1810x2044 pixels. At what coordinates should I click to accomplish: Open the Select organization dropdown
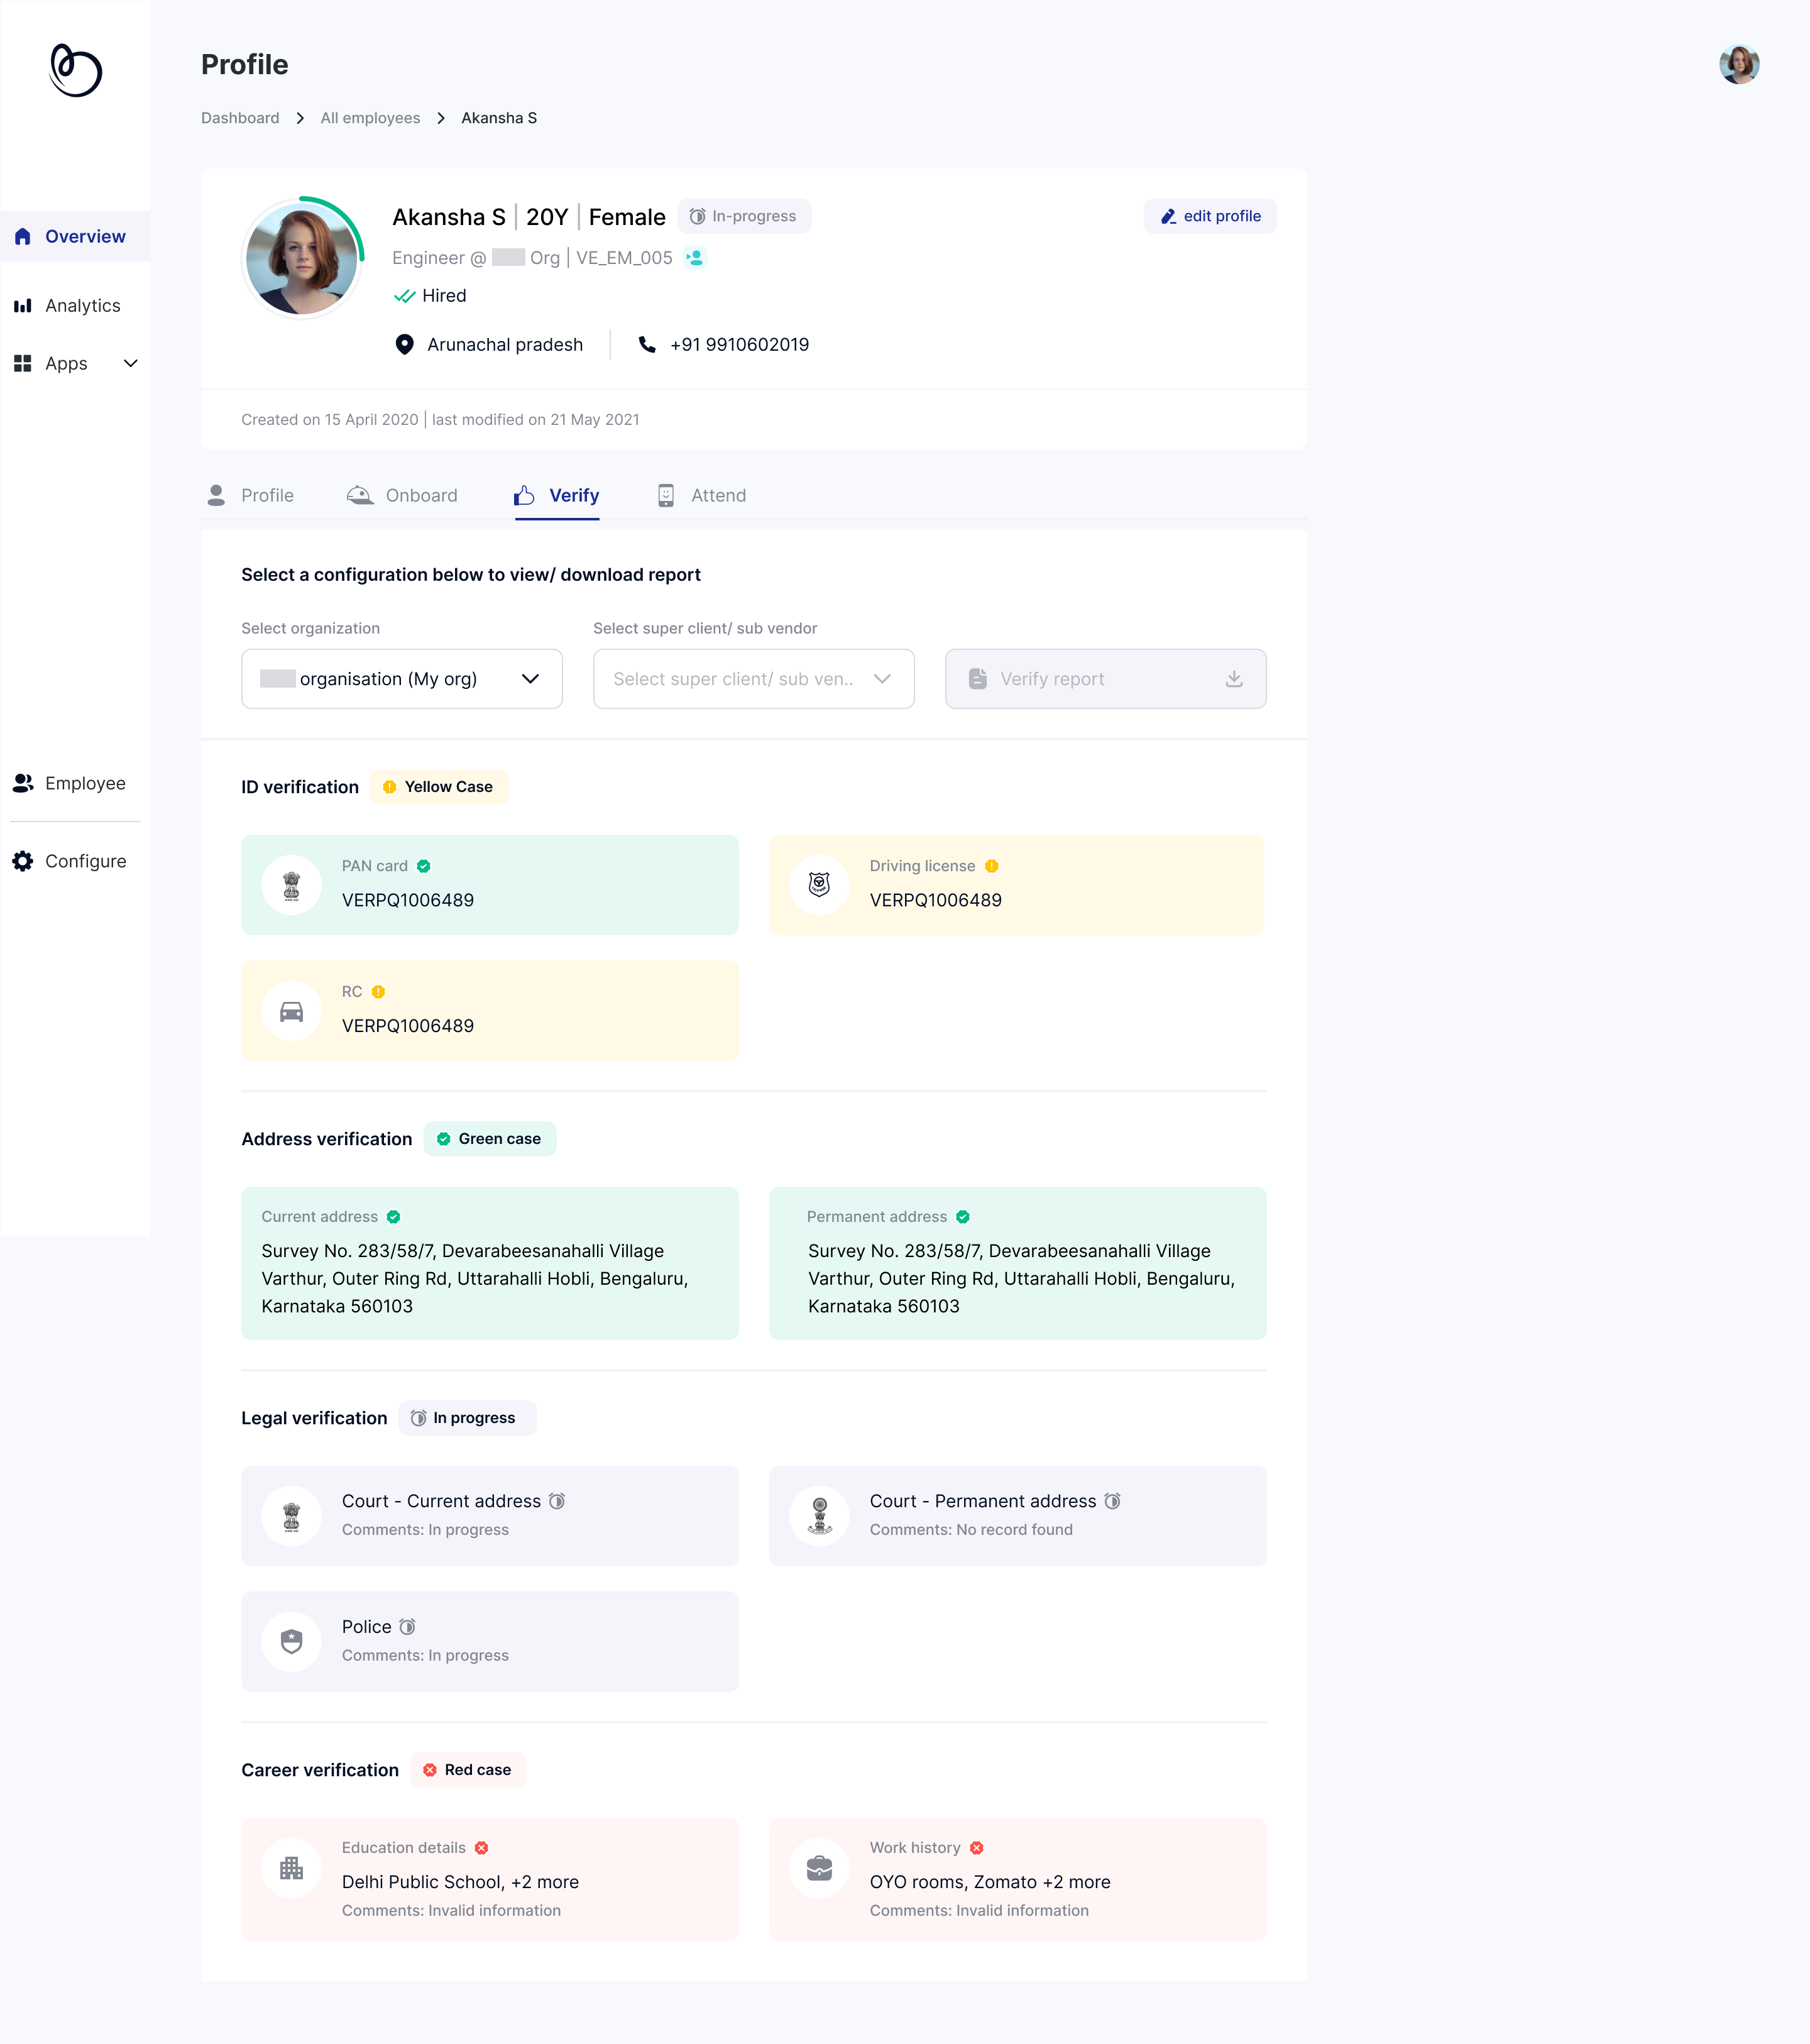point(401,679)
